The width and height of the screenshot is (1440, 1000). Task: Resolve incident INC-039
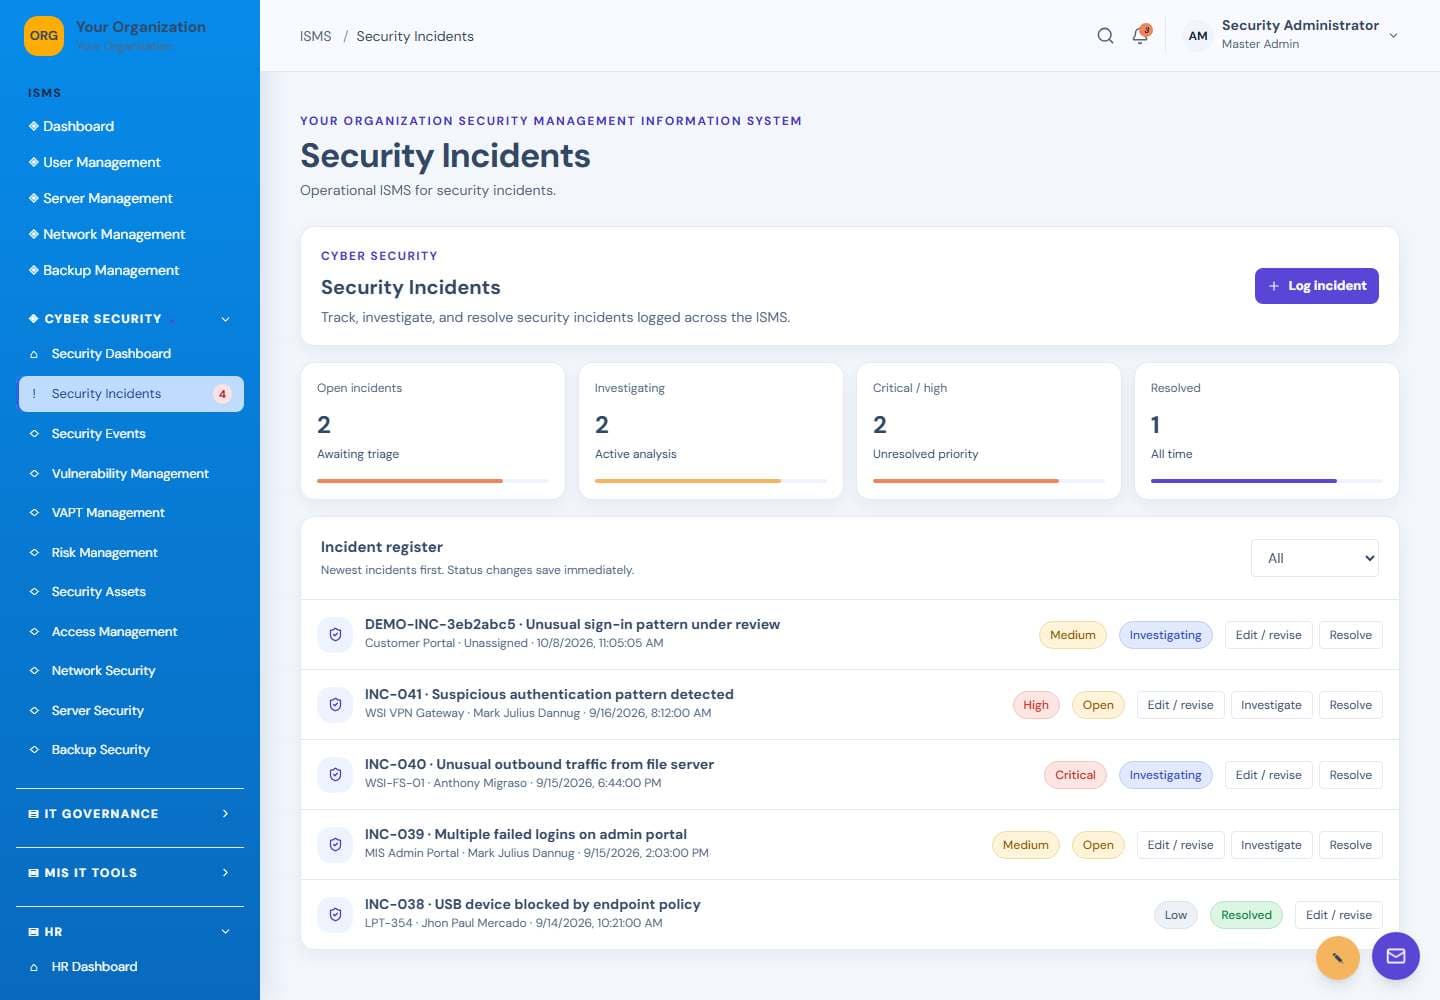pyautogui.click(x=1350, y=845)
